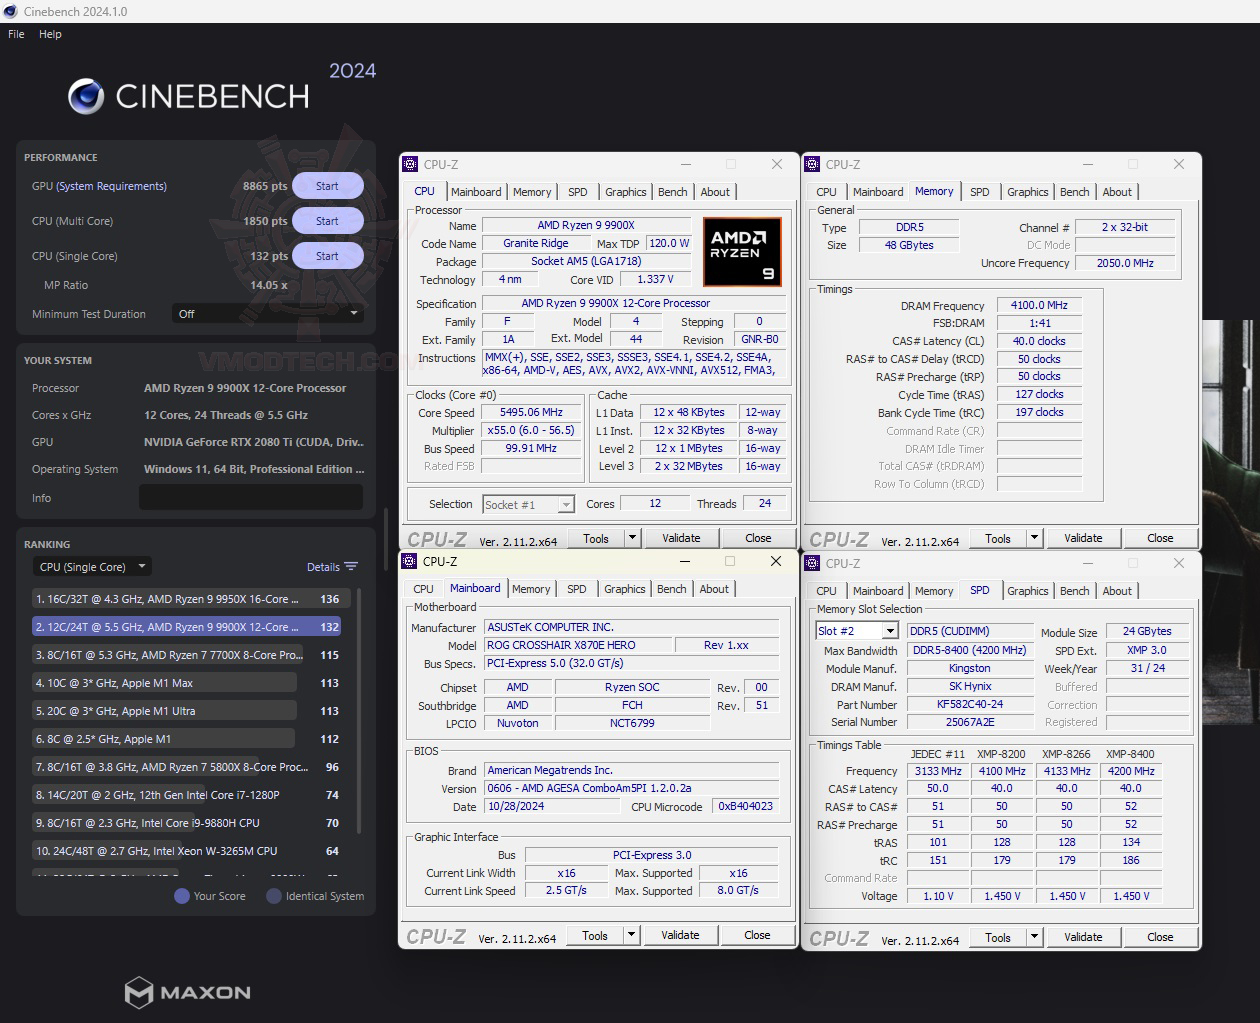Open the CPU (Single Core) ranking dropdown
This screenshot has width=1260, height=1023.
pyautogui.click(x=91, y=566)
